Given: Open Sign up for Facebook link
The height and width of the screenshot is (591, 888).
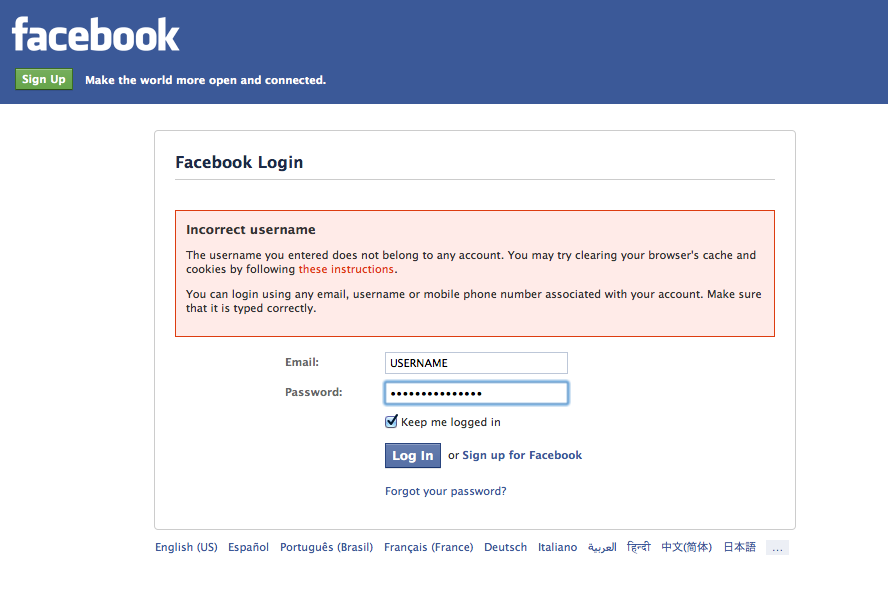Looking at the screenshot, I should (x=522, y=455).
